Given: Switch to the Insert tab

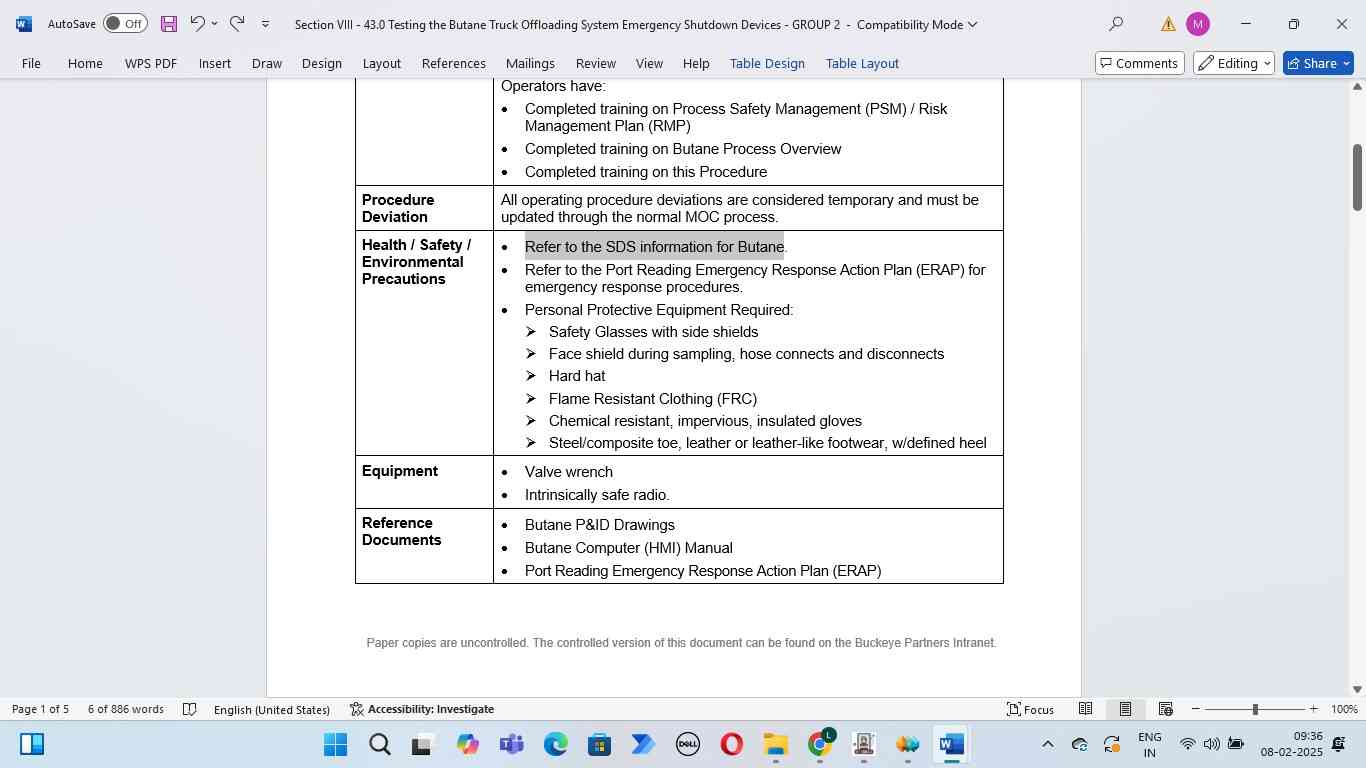Looking at the screenshot, I should tap(214, 63).
